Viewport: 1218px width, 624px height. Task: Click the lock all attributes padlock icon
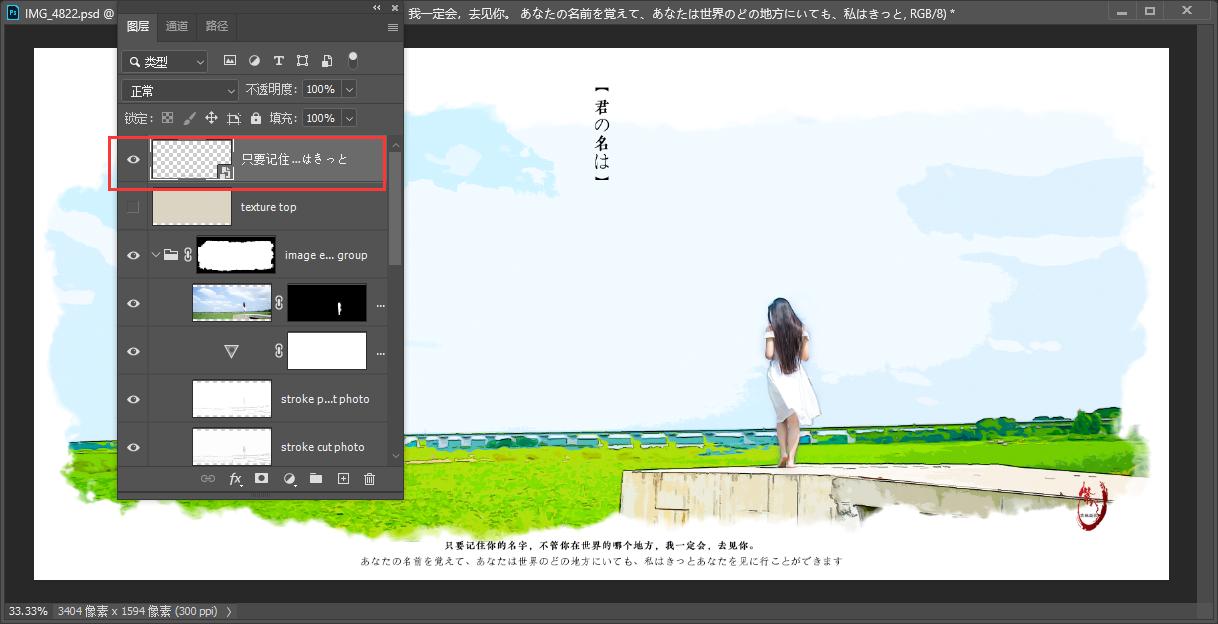click(256, 118)
